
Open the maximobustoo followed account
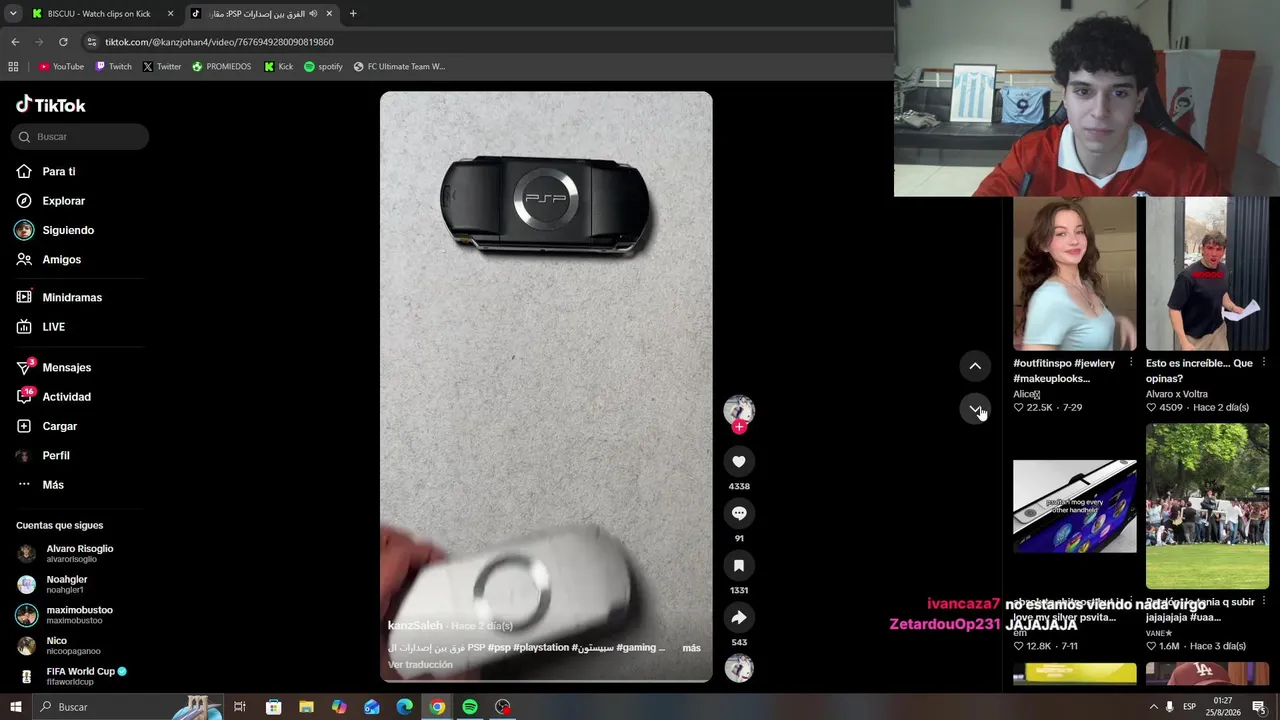click(79, 615)
